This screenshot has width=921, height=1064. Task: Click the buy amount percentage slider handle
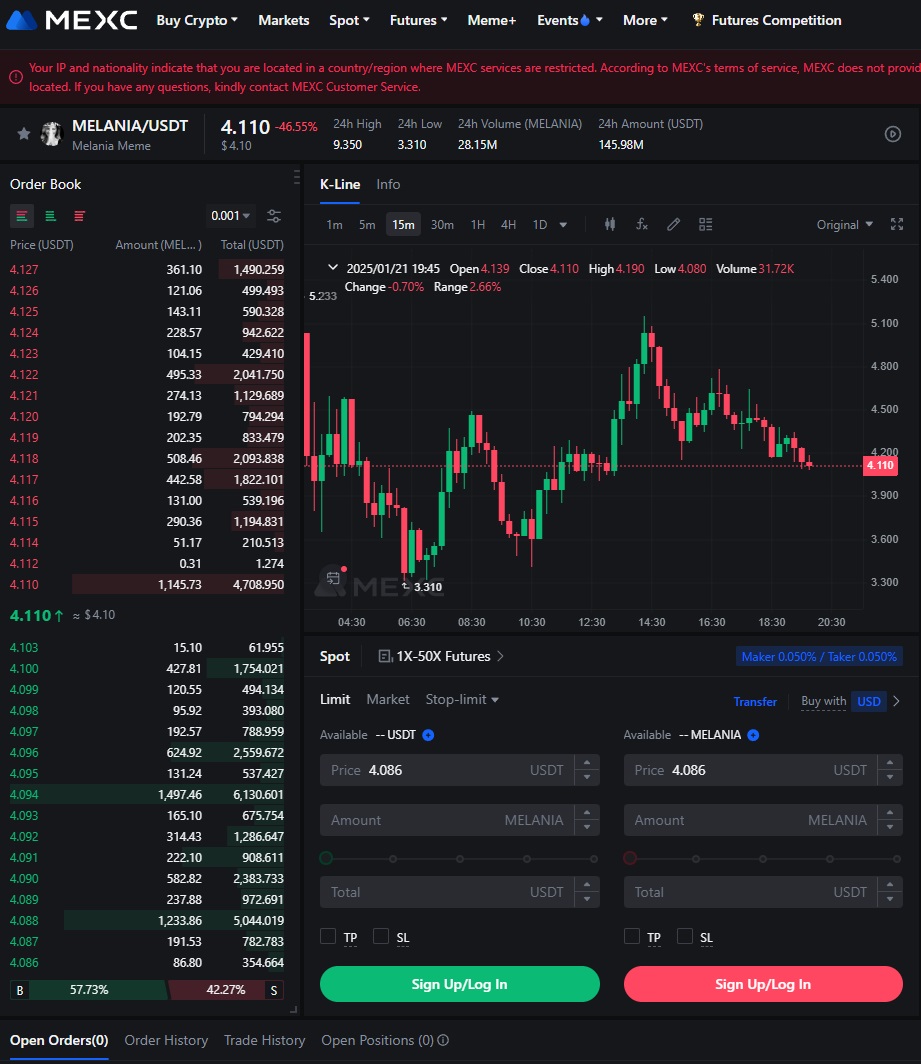(326, 858)
